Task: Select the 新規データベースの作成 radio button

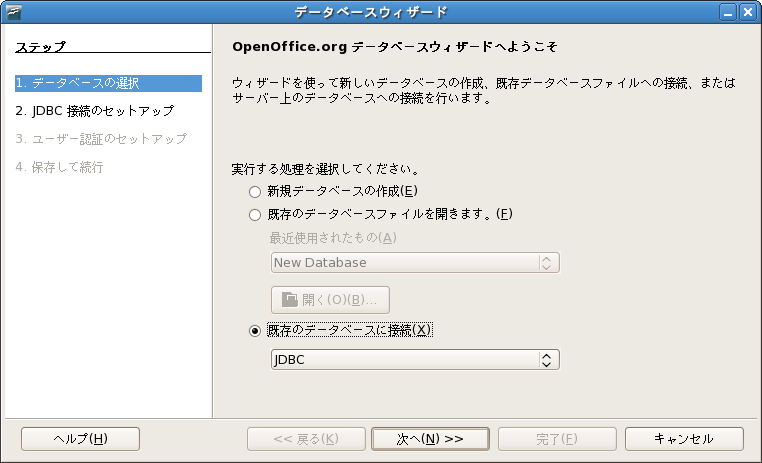Action: pos(255,192)
